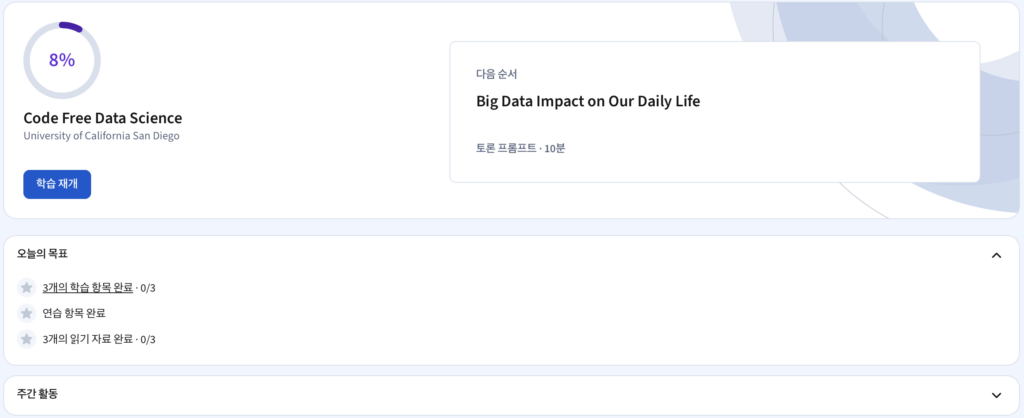Expand the 주간 활동 section chevron

(x=996, y=395)
